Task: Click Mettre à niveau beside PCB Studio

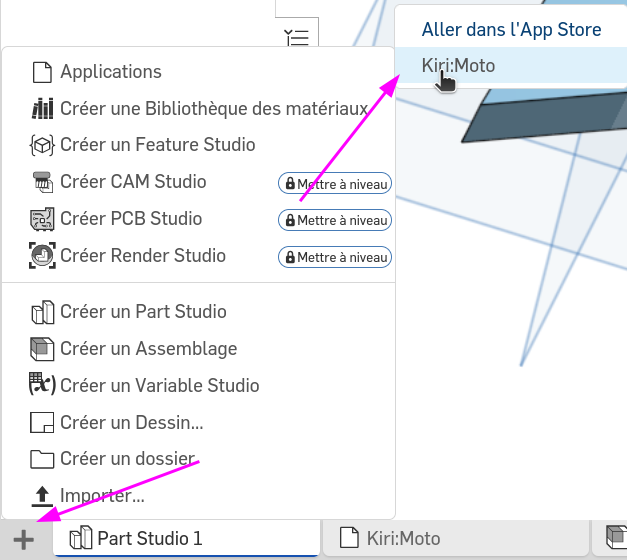Action: (335, 220)
